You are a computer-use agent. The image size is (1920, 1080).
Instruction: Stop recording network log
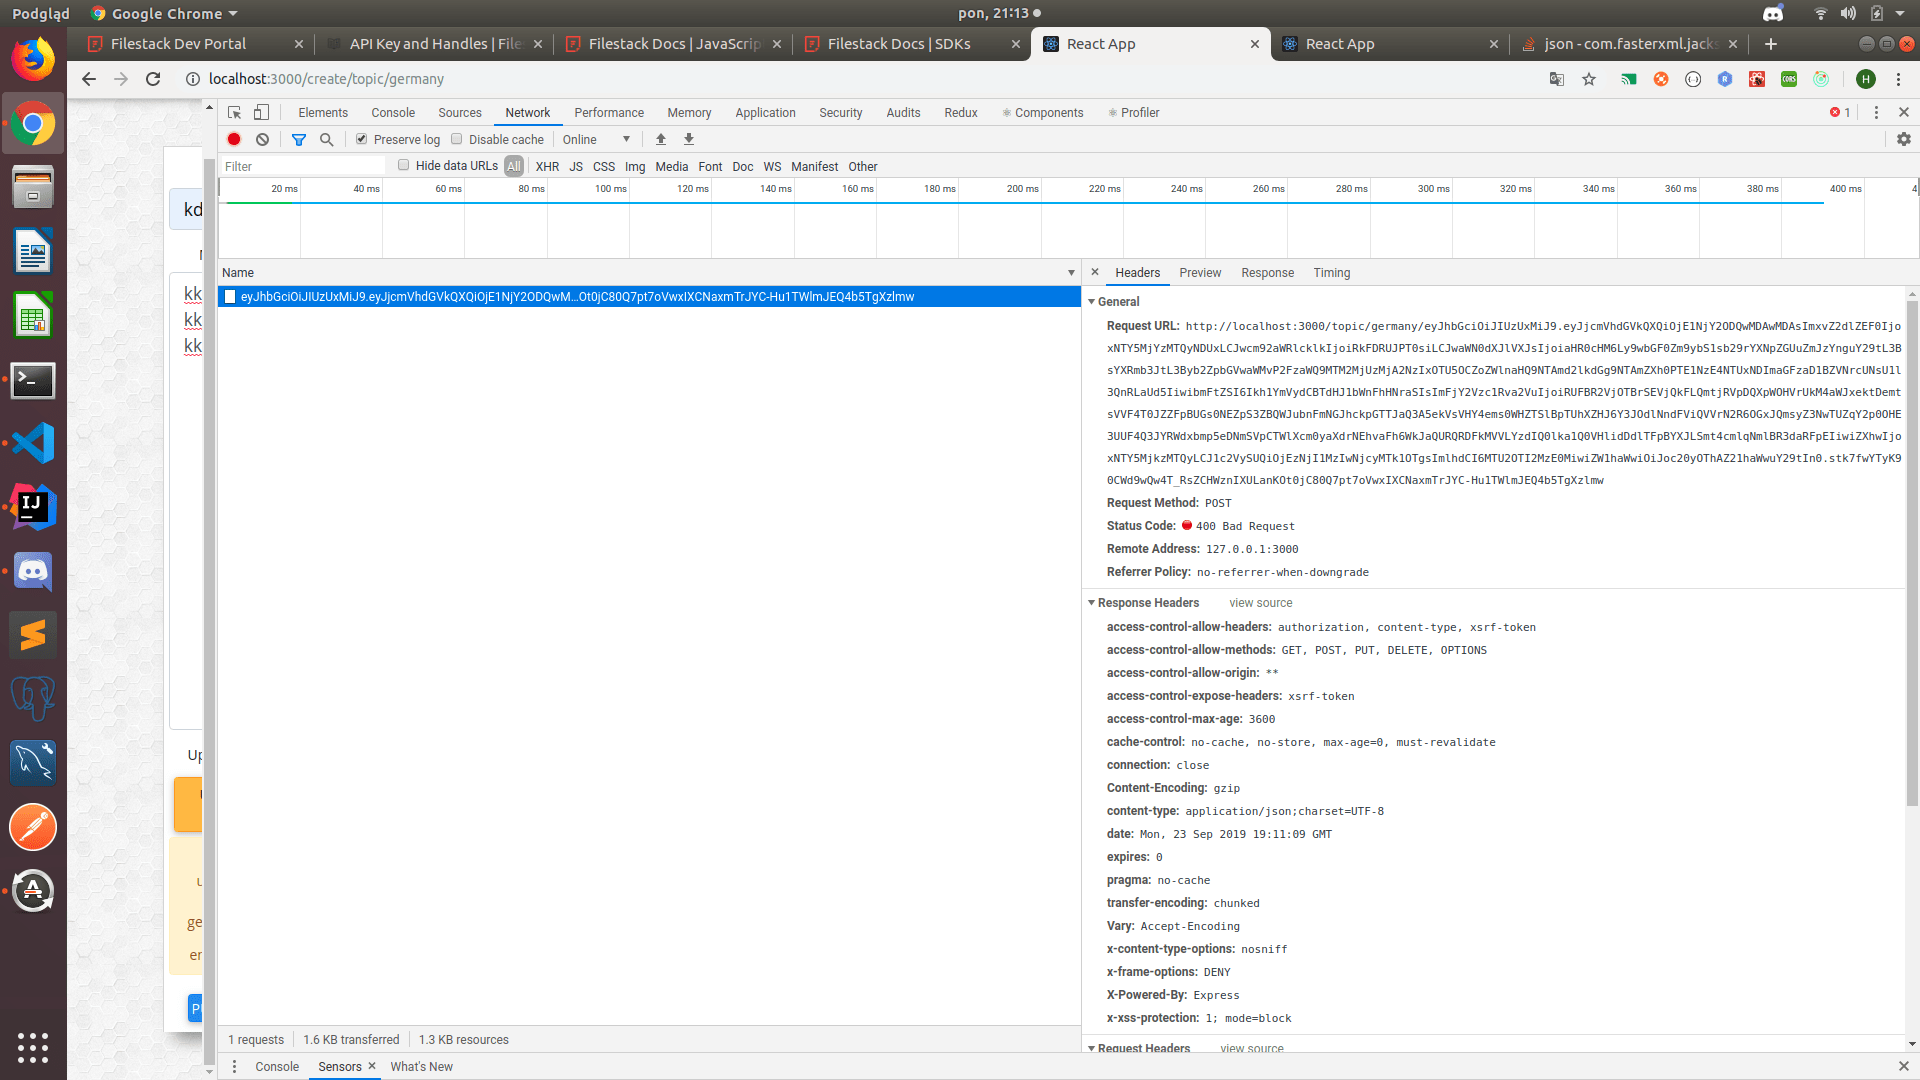(x=234, y=139)
